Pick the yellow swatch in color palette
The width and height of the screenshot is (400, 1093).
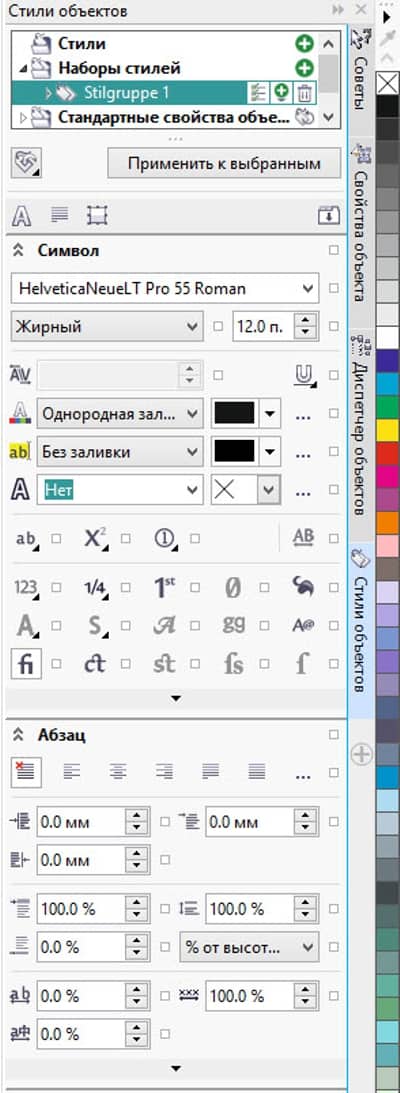[387, 430]
